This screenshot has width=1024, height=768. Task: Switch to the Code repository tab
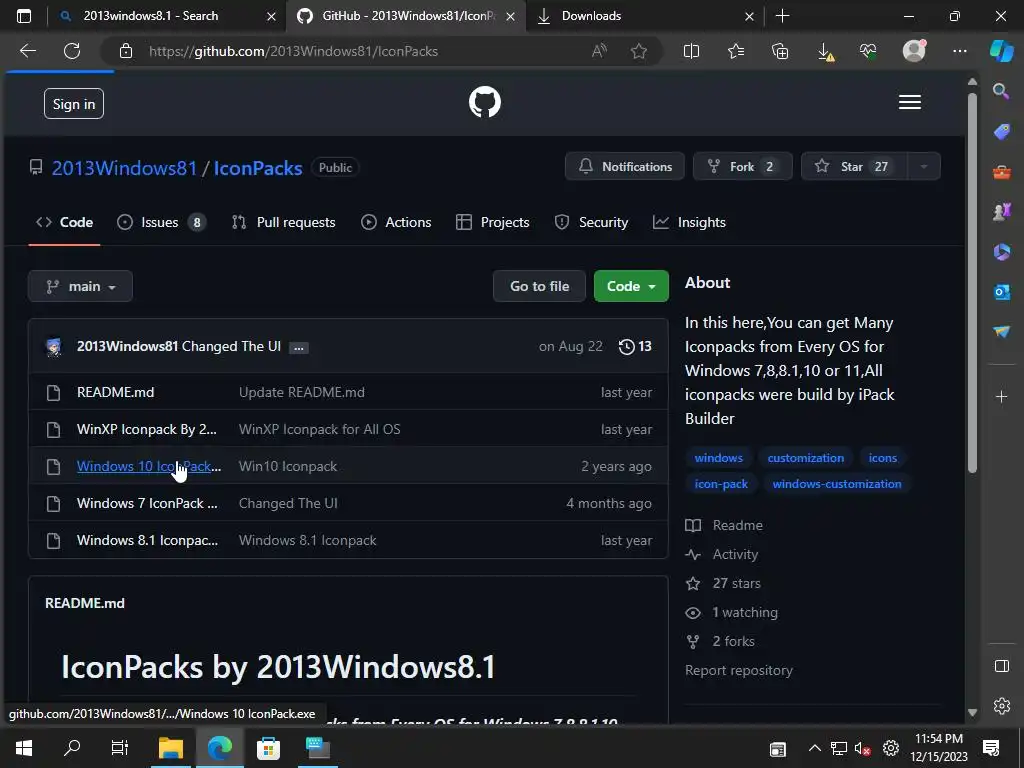coord(64,222)
